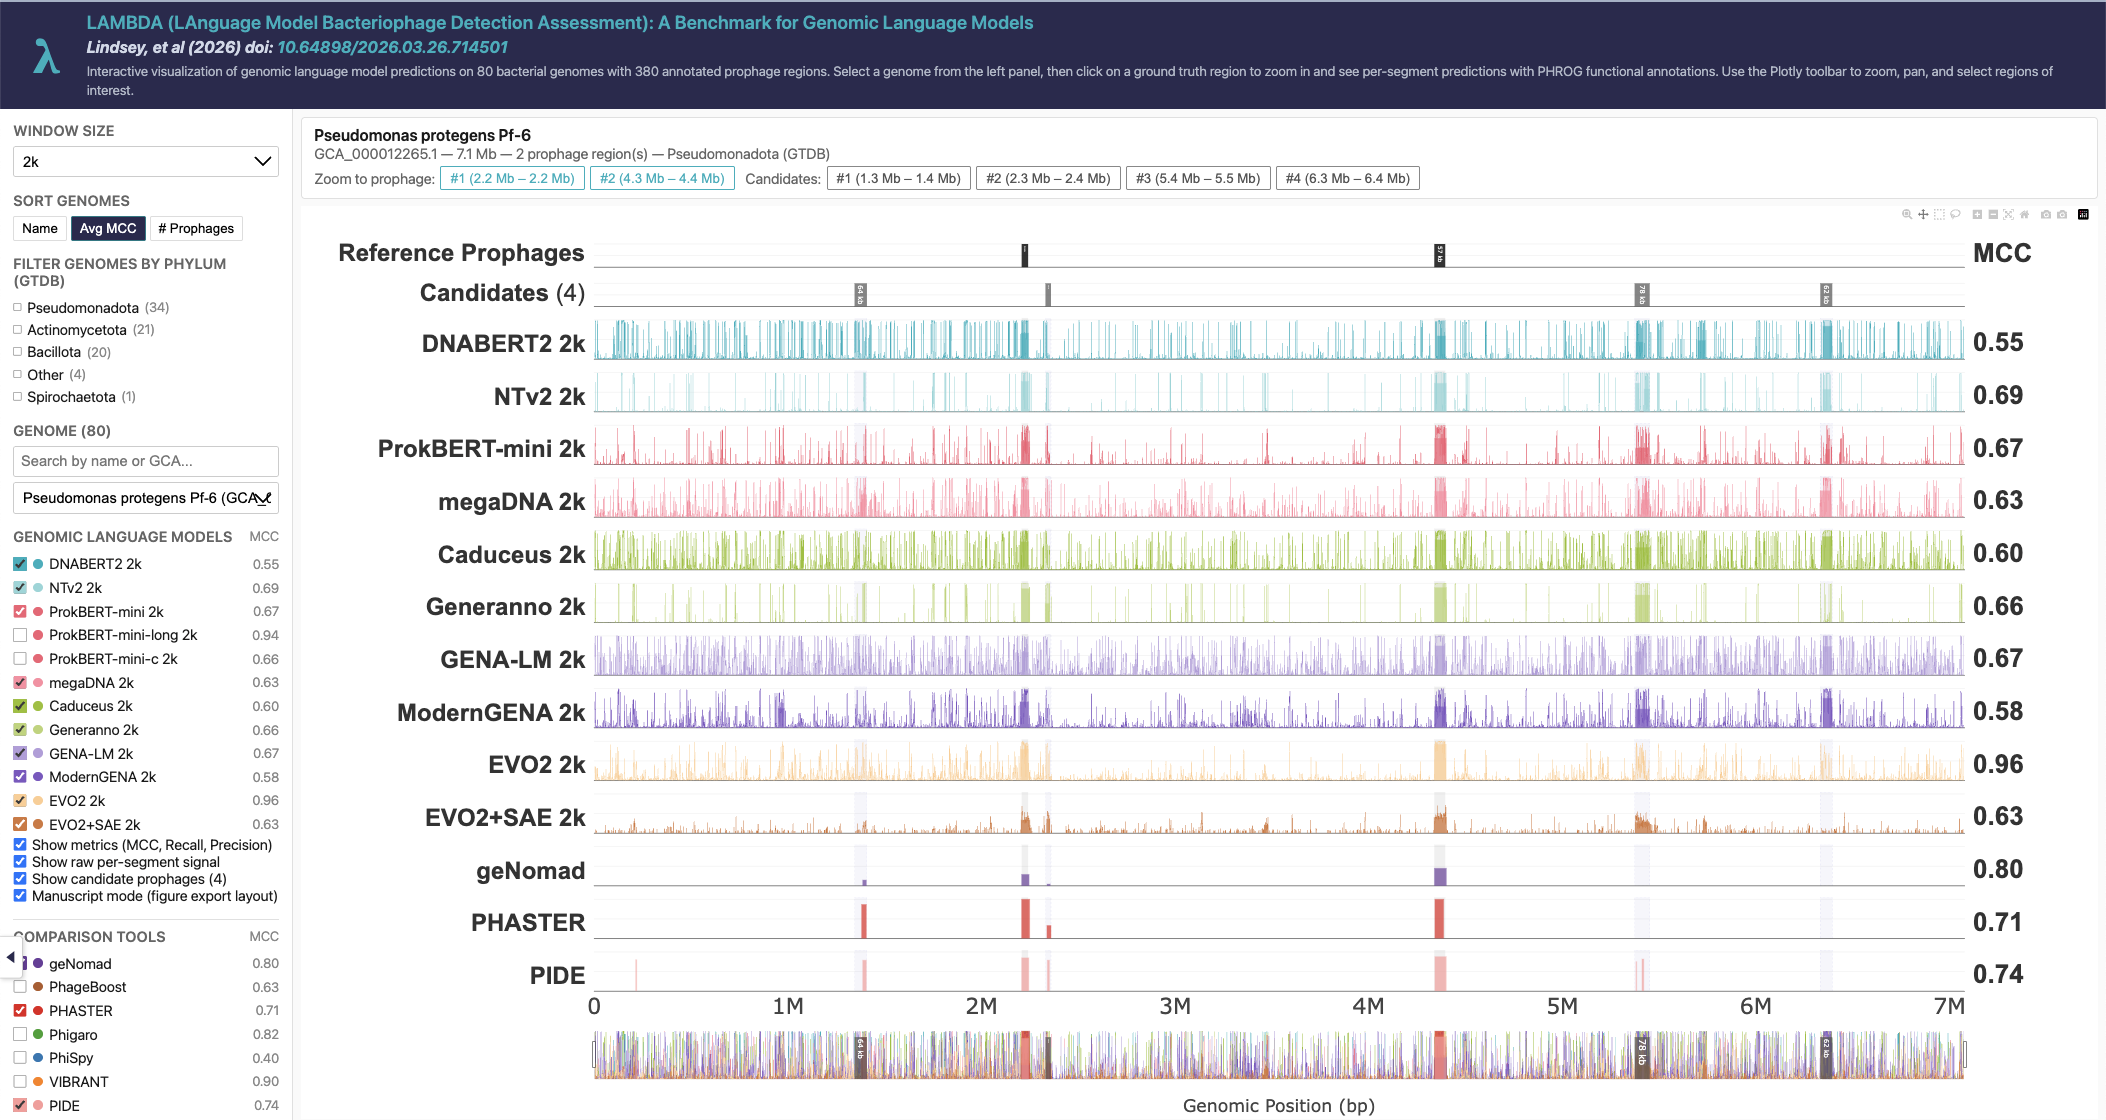Click the Search by name or GCA field
Viewport: 2106px width, 1120px height.
coord(146,461)
